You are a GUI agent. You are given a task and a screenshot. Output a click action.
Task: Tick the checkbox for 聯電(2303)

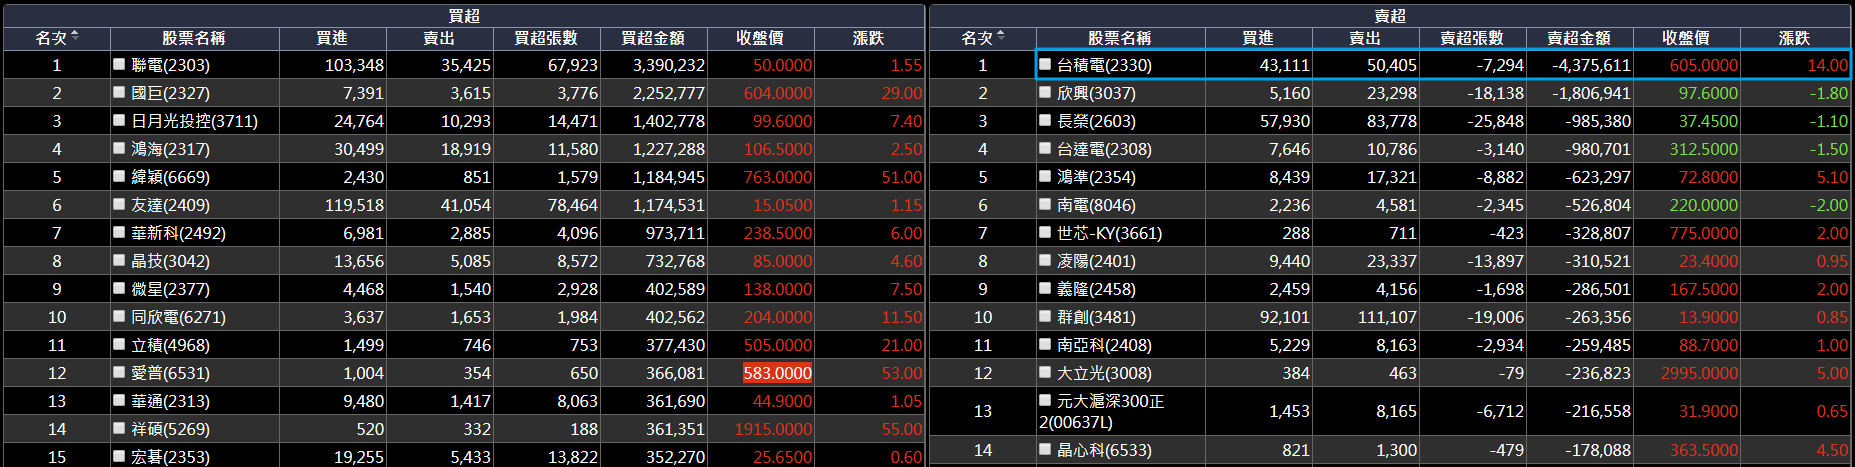coord(119,65)
